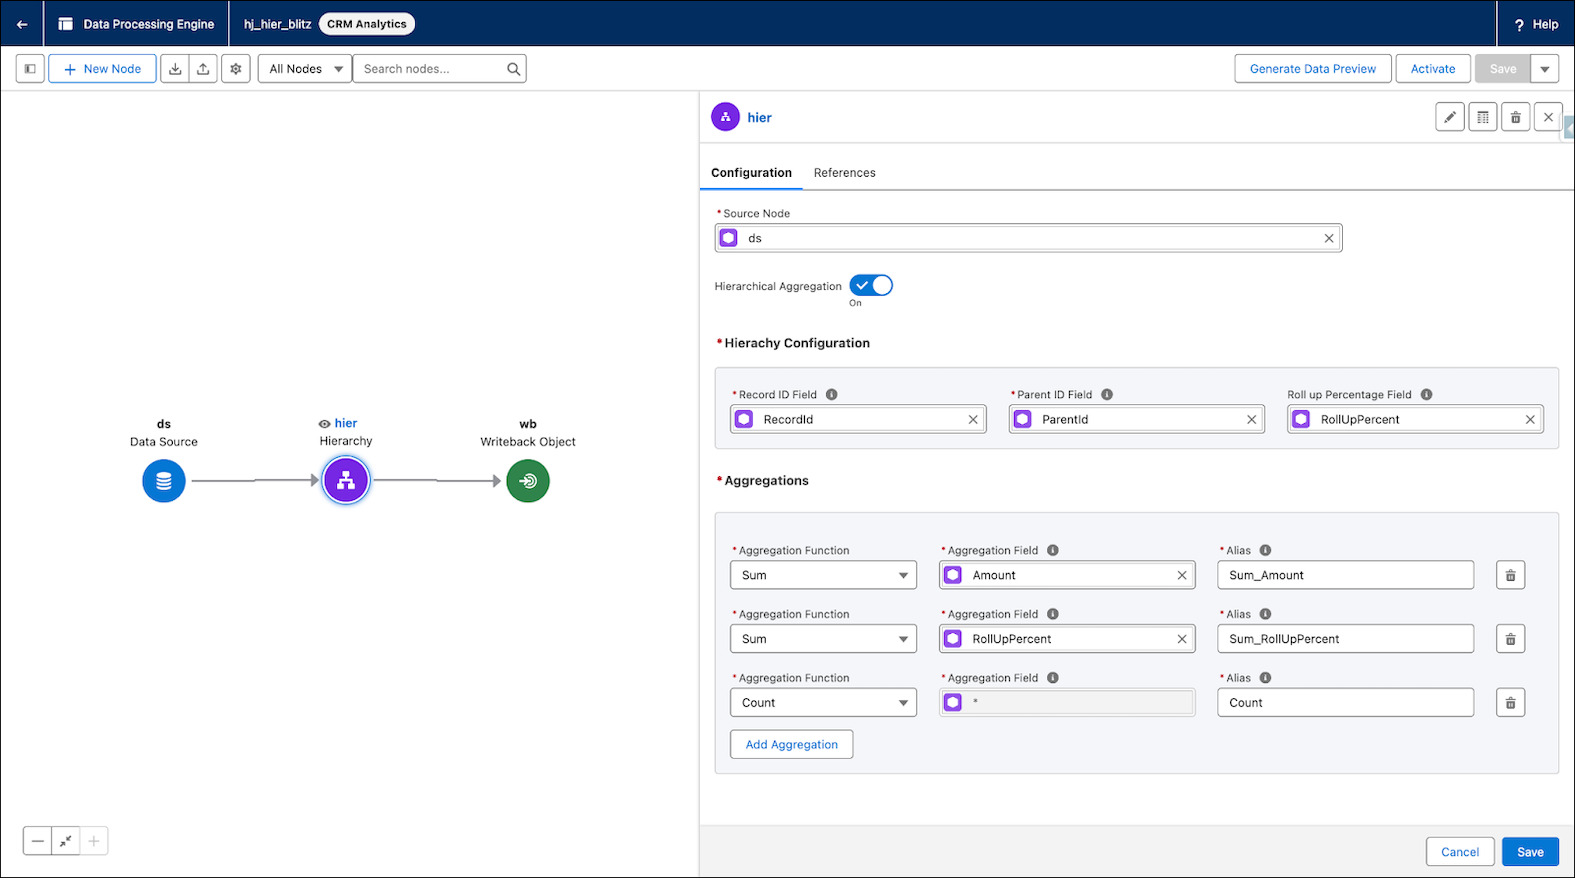Open the Count Aggregation Function dropdown

(823, 703)
